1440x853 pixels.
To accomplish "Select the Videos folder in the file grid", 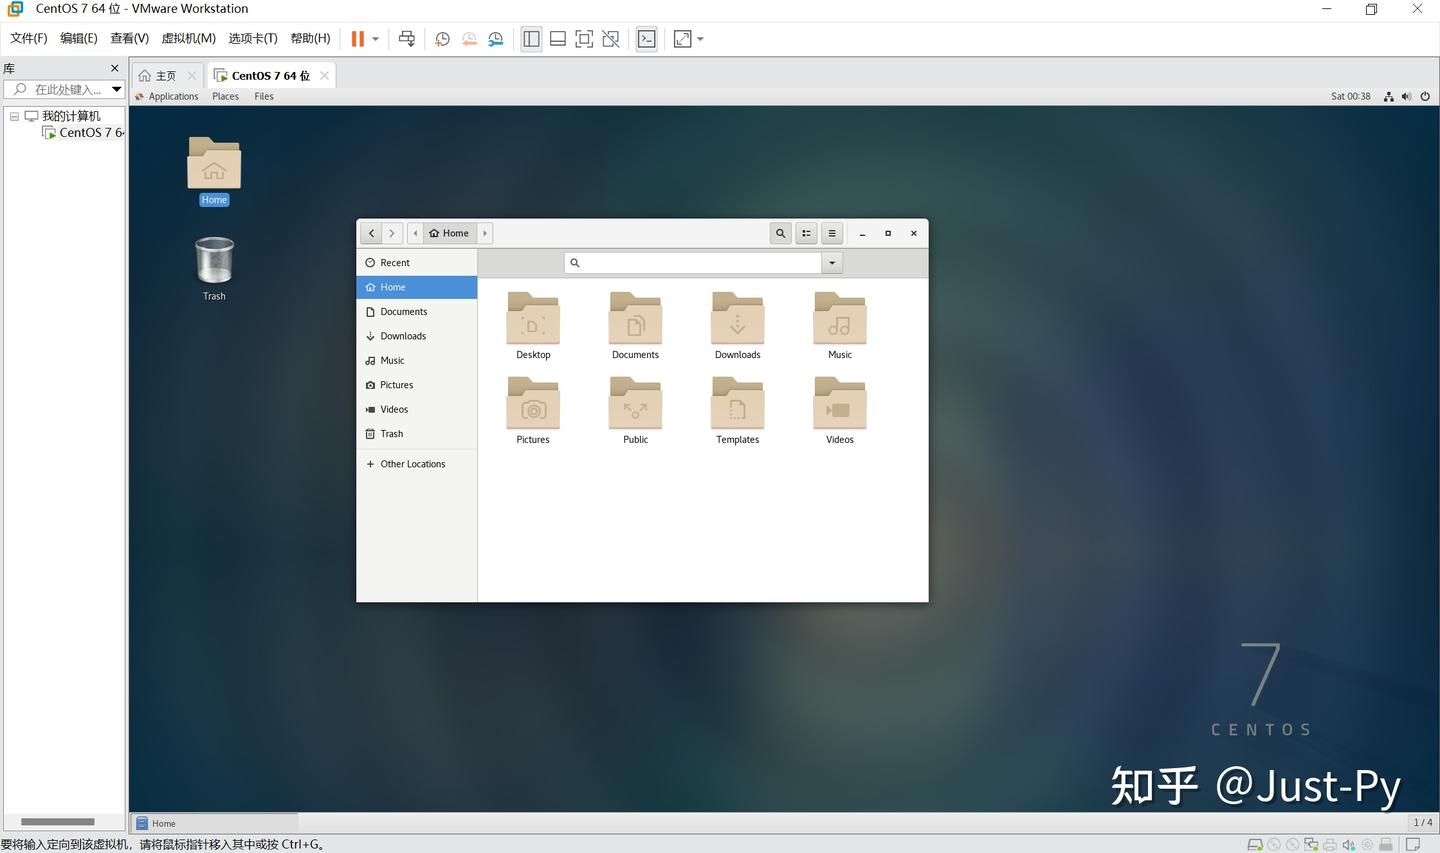I will pyautogui.click(x=840, y=411).
